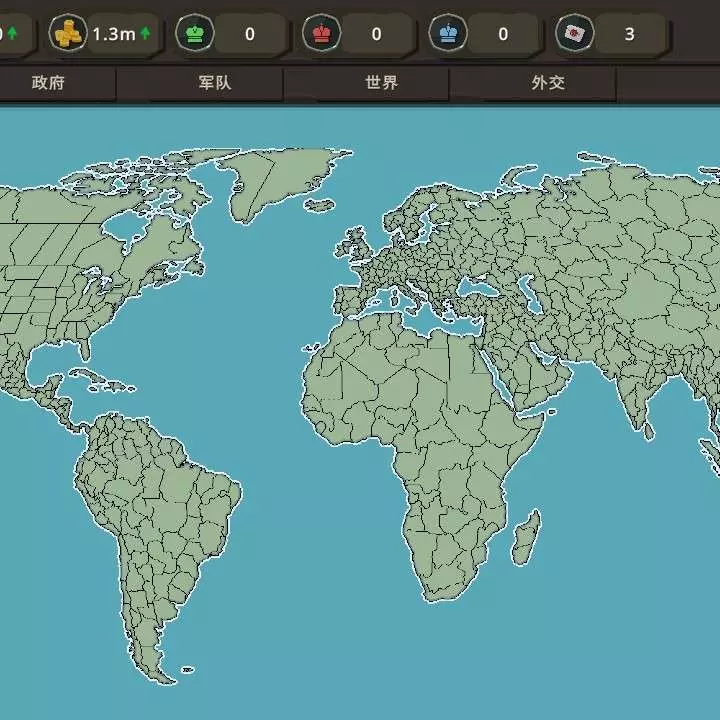Click the gold coins treasury icon
Image resolution: width=720 pixels, height=720 pixels.
(x=68, y=33)
